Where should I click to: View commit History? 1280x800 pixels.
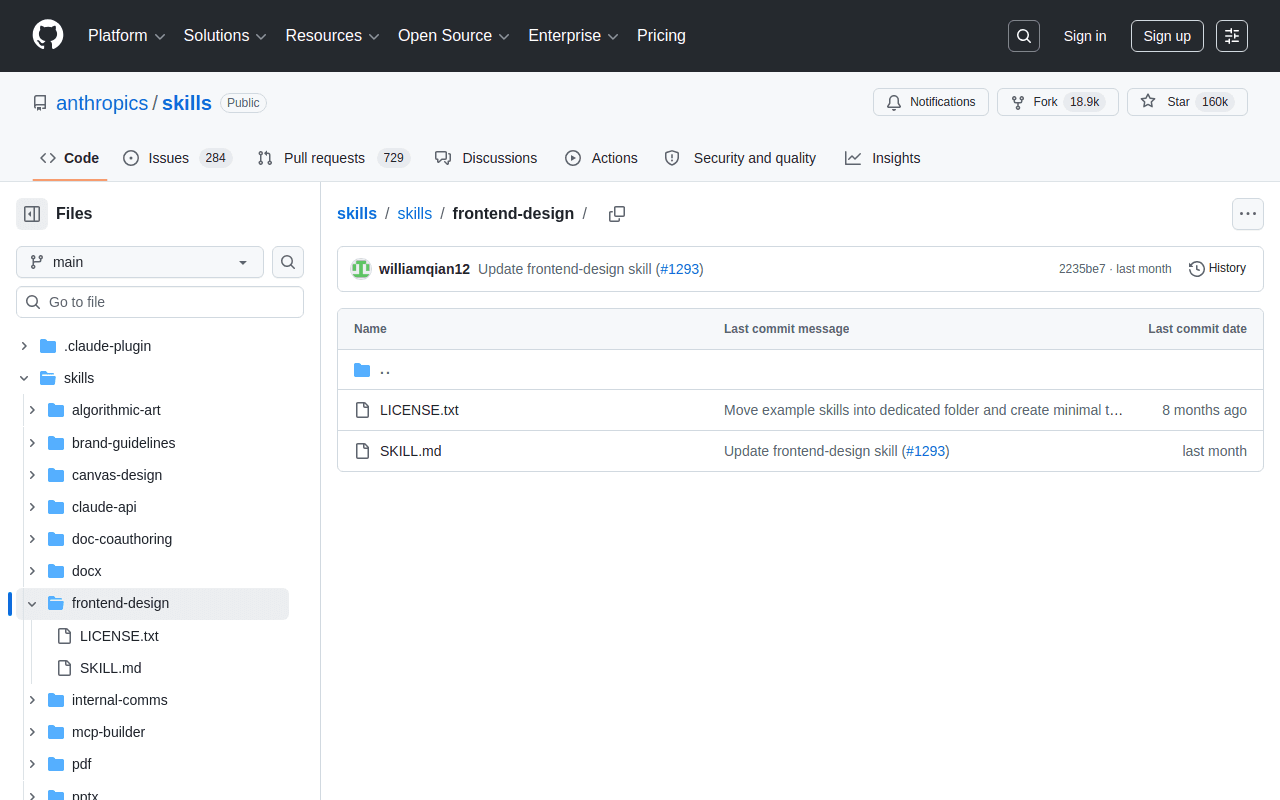[1217, 268]
